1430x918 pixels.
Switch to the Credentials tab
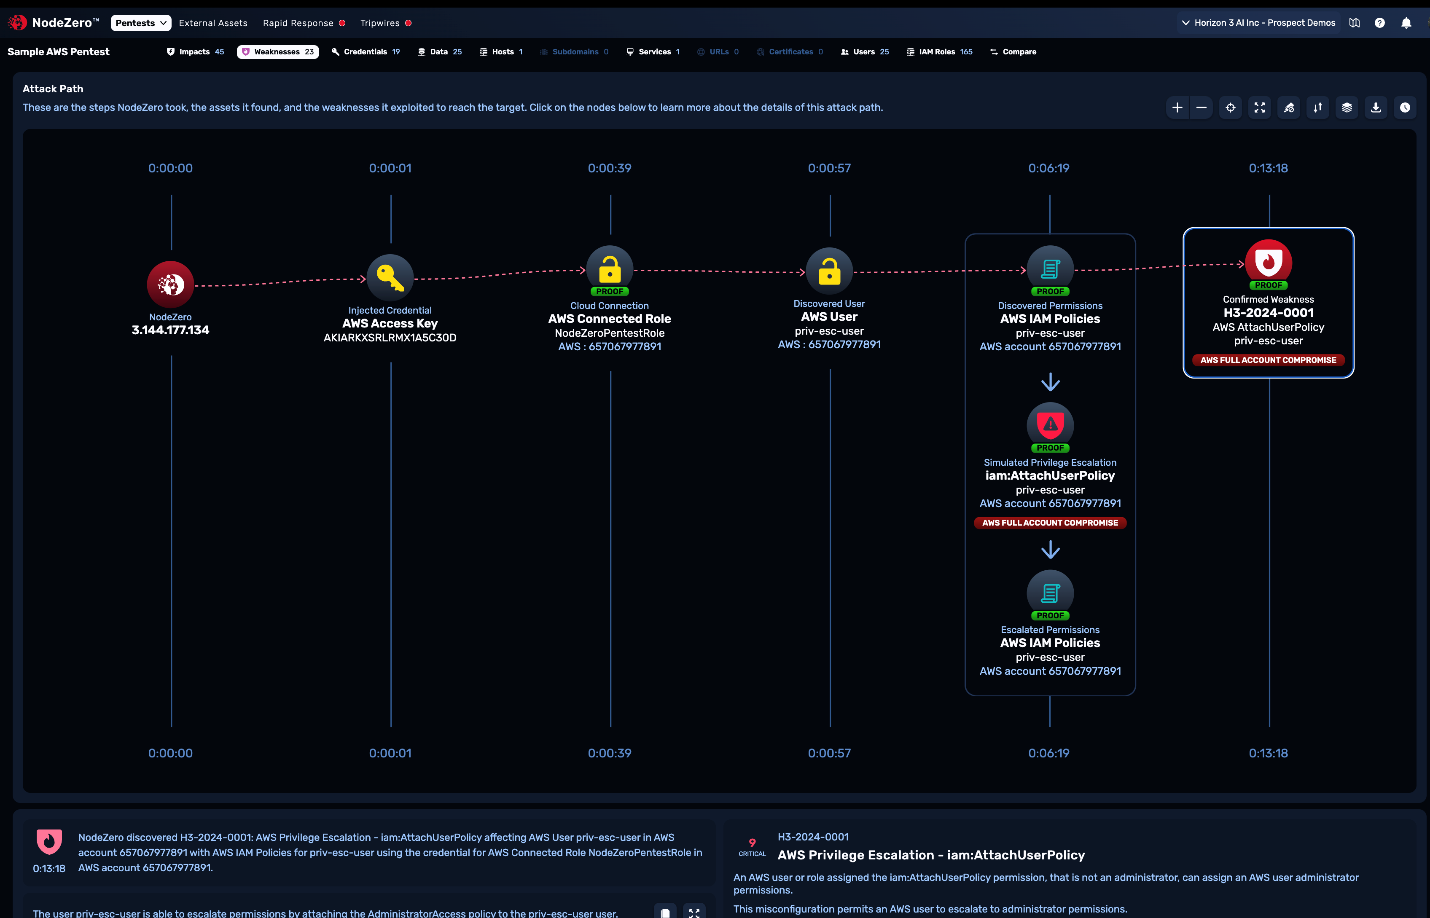[366, 52]
